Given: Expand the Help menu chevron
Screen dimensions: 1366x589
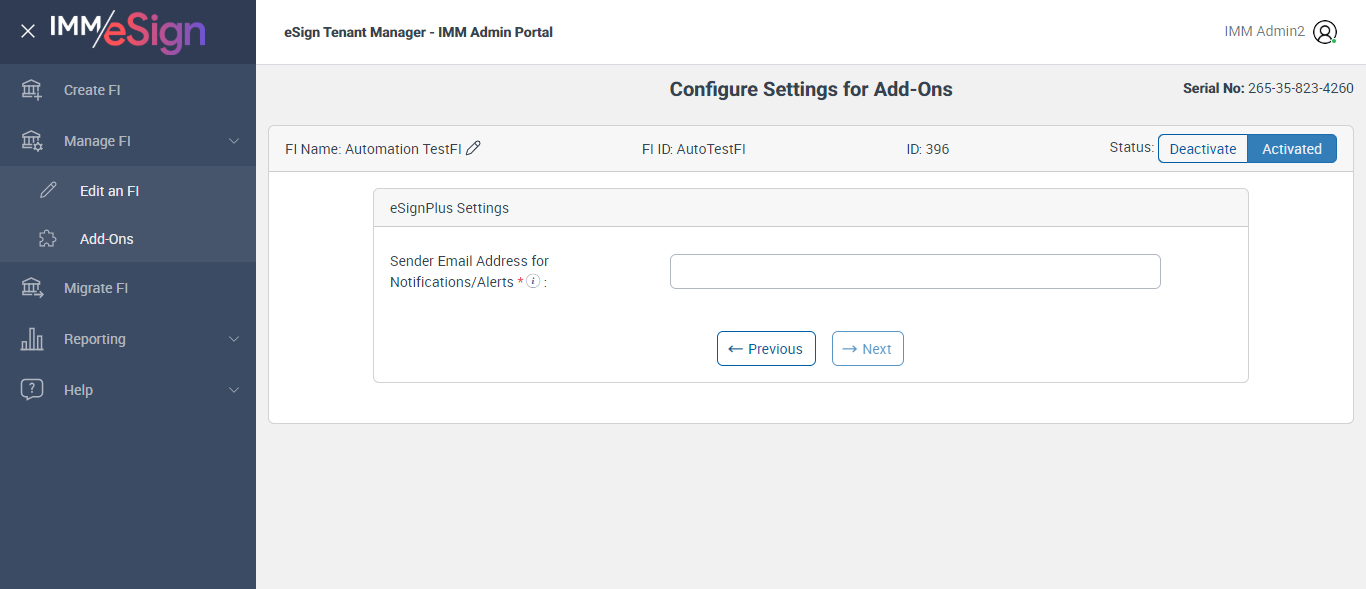Looking at the screenshot, I should click(x=234, y=390).
